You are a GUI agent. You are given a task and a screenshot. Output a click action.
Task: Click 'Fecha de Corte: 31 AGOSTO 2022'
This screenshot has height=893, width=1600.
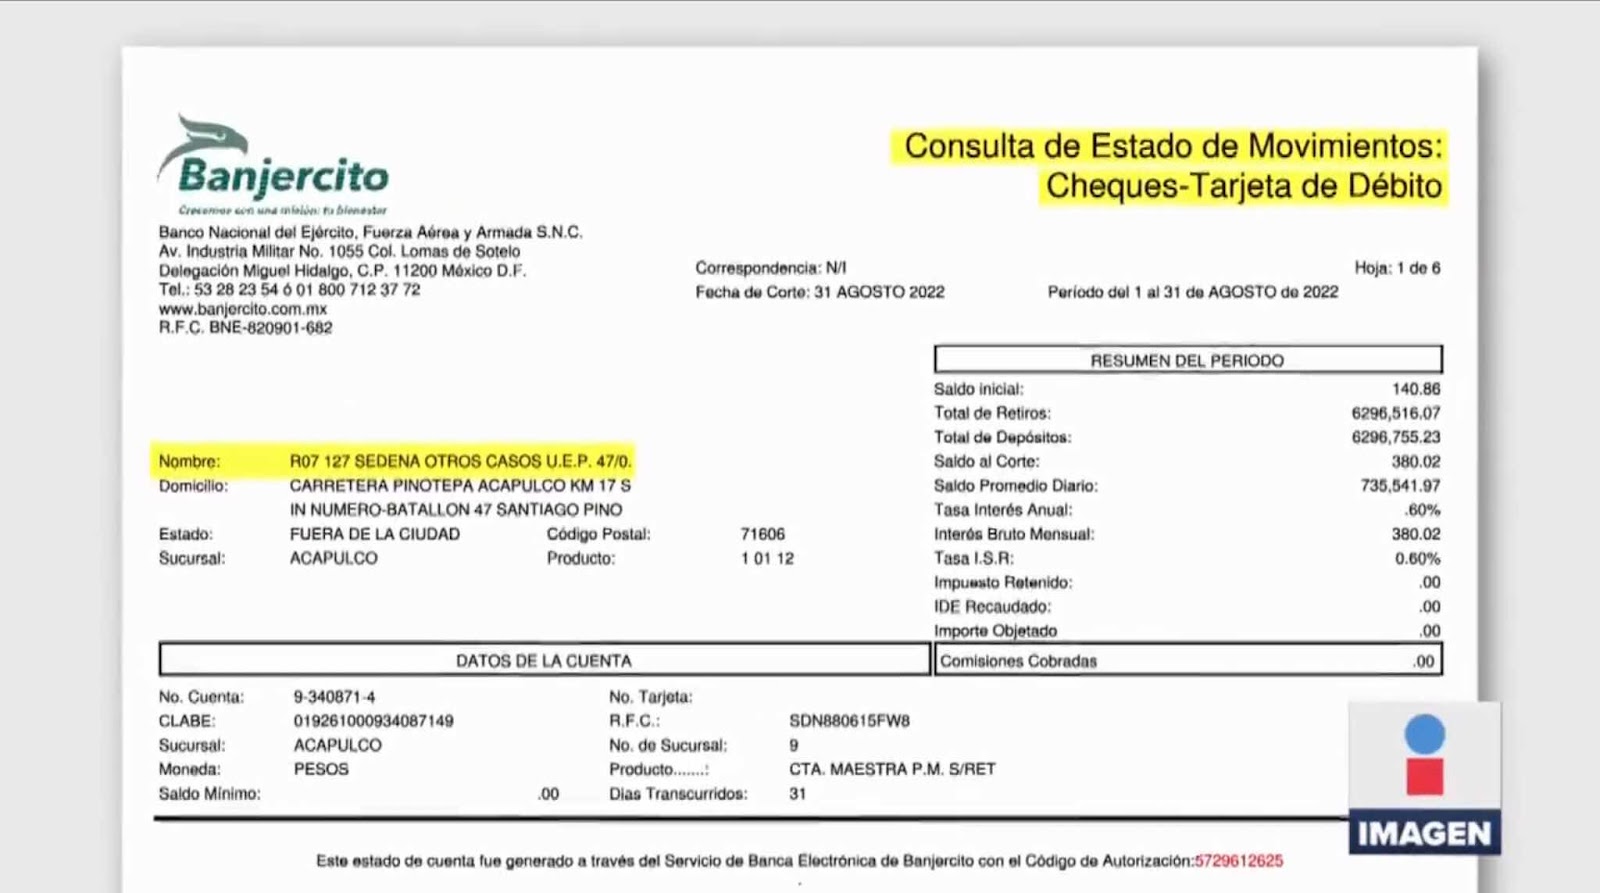820,292
